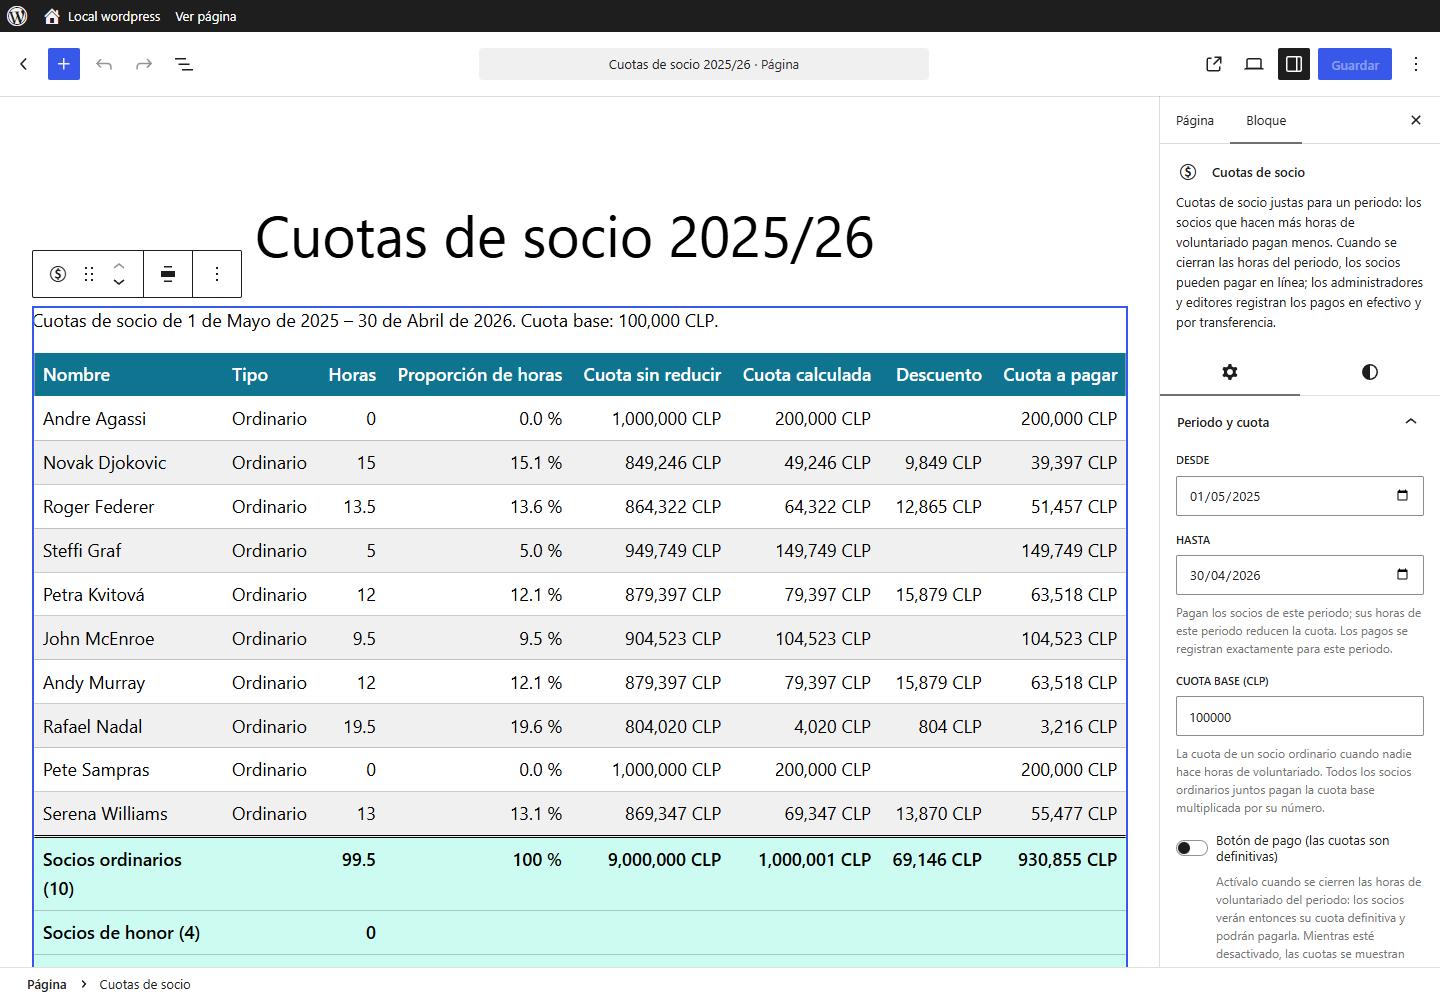The width and height of the screenshot is (1440, 1000).
Task: Click the Ver página link
Action: click(x=206, y=16)
